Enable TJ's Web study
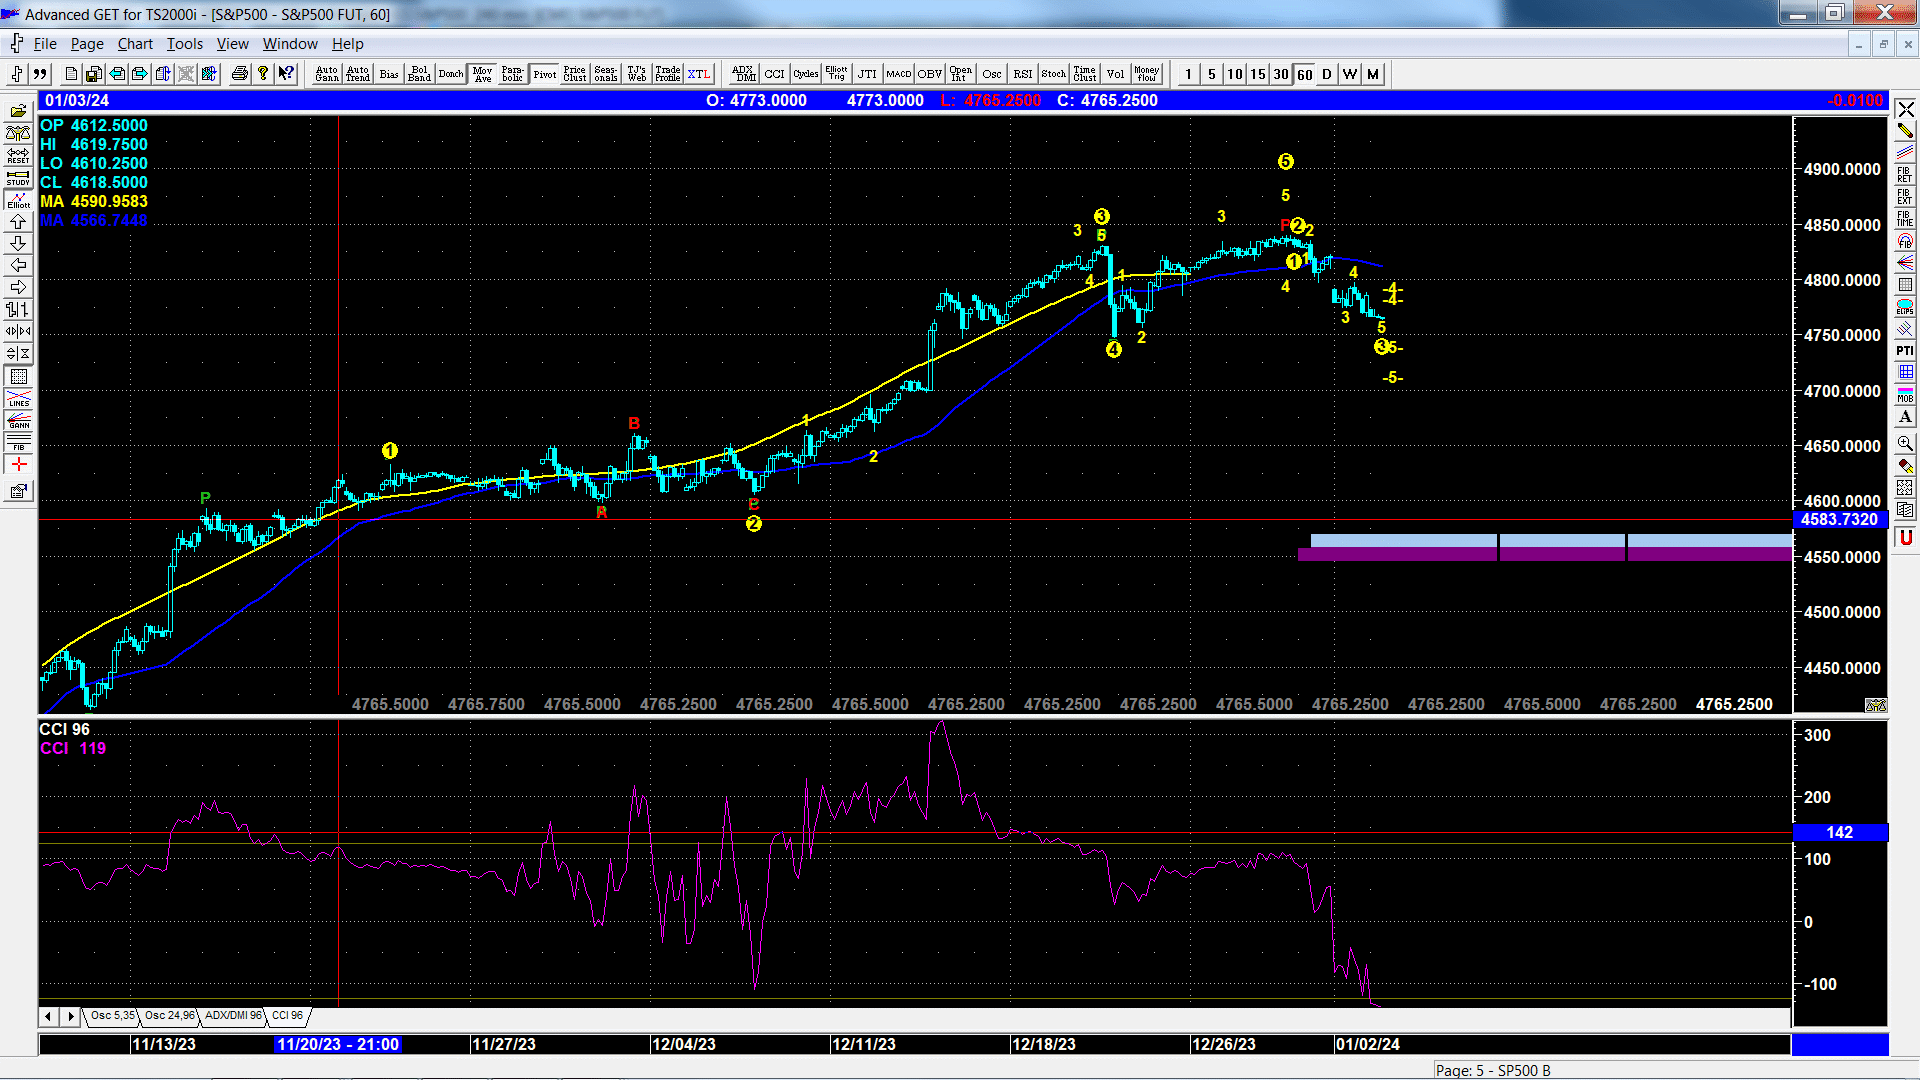Screen dimensions: 1920x1080 coord(637,74)
